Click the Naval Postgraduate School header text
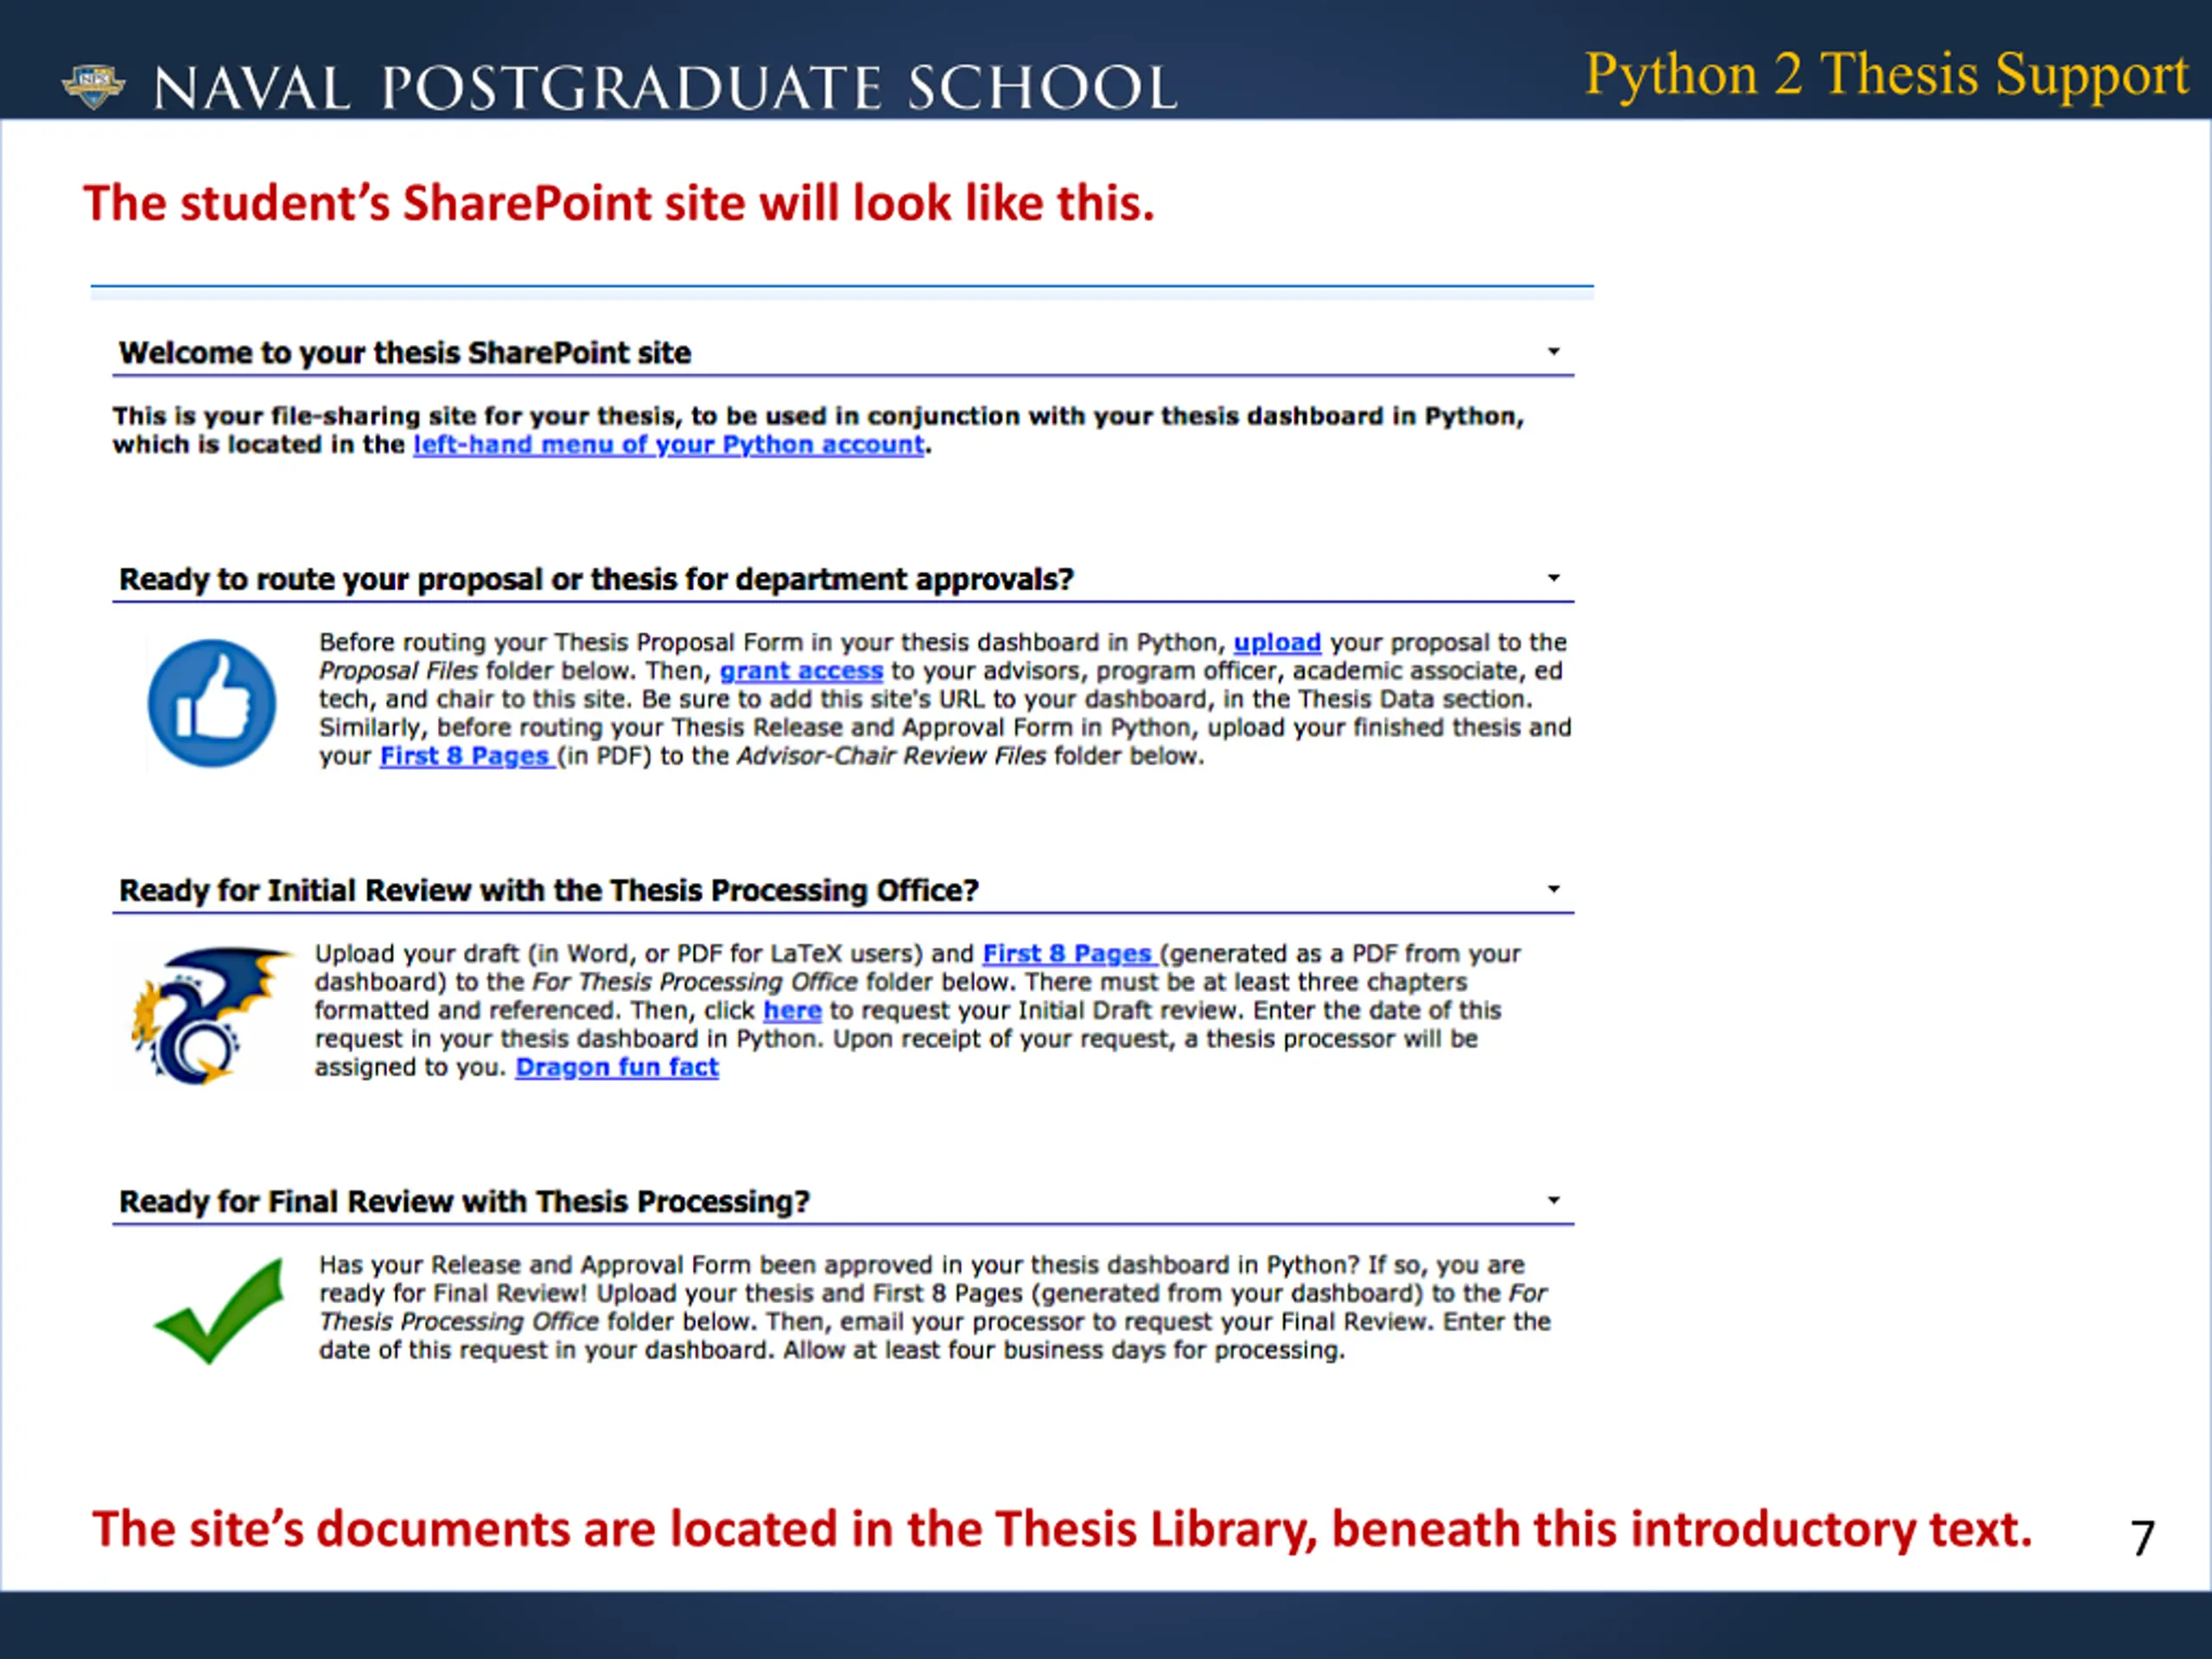The width and height of the screenshot is (2212, 1659). click(666, 88)
